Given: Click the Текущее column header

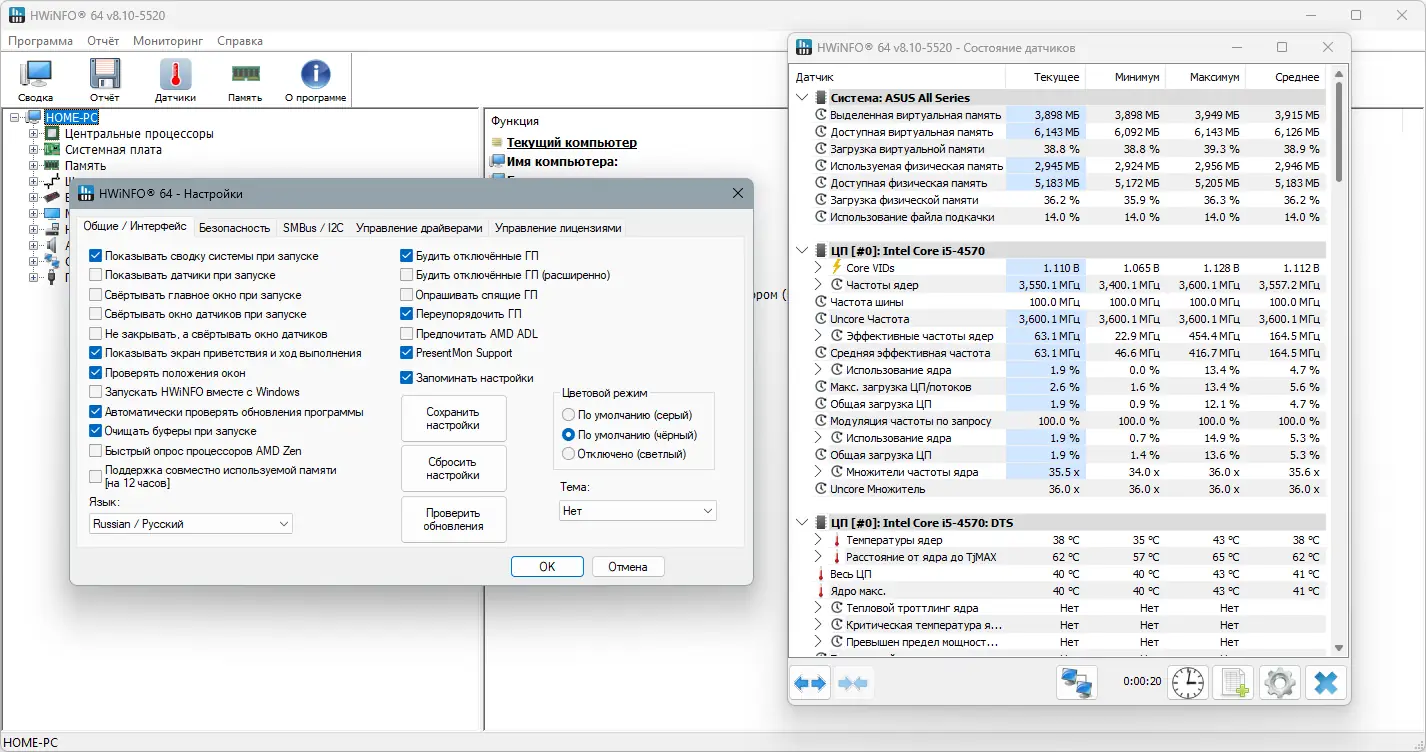Looking at the screenshot, I should coord(1045,77).
